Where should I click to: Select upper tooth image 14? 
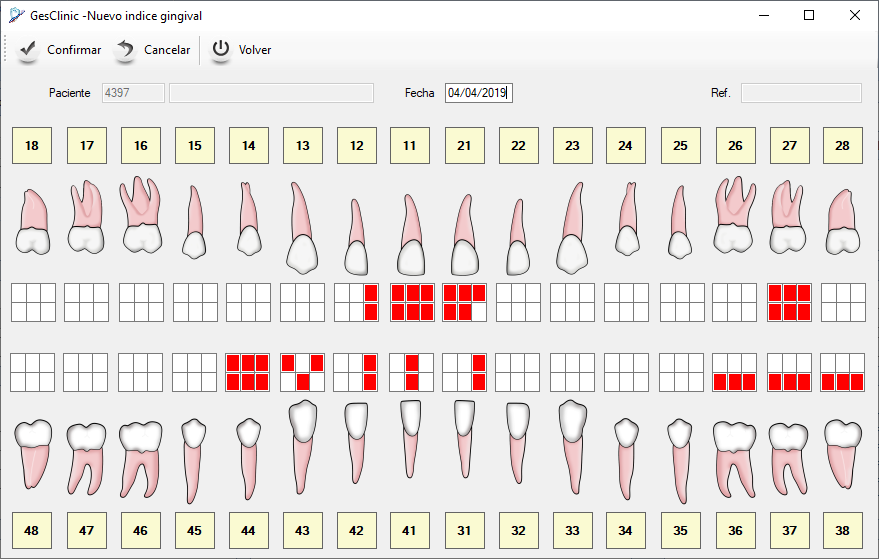(248, 219)
